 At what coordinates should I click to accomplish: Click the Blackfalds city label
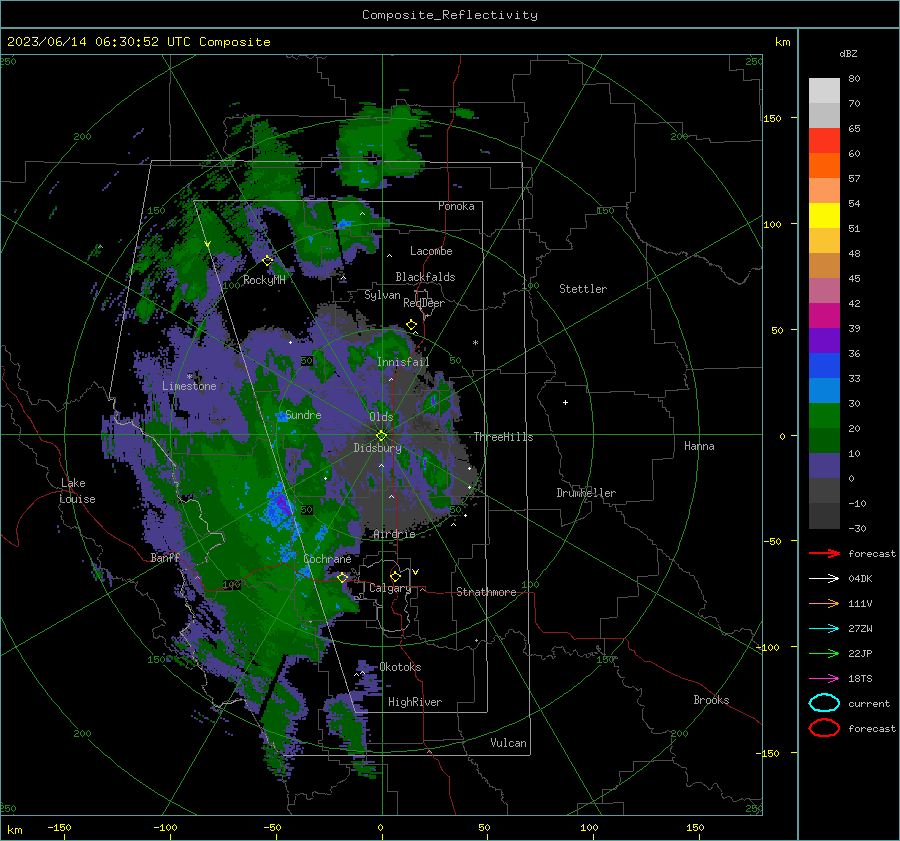(x=425, y=277)
